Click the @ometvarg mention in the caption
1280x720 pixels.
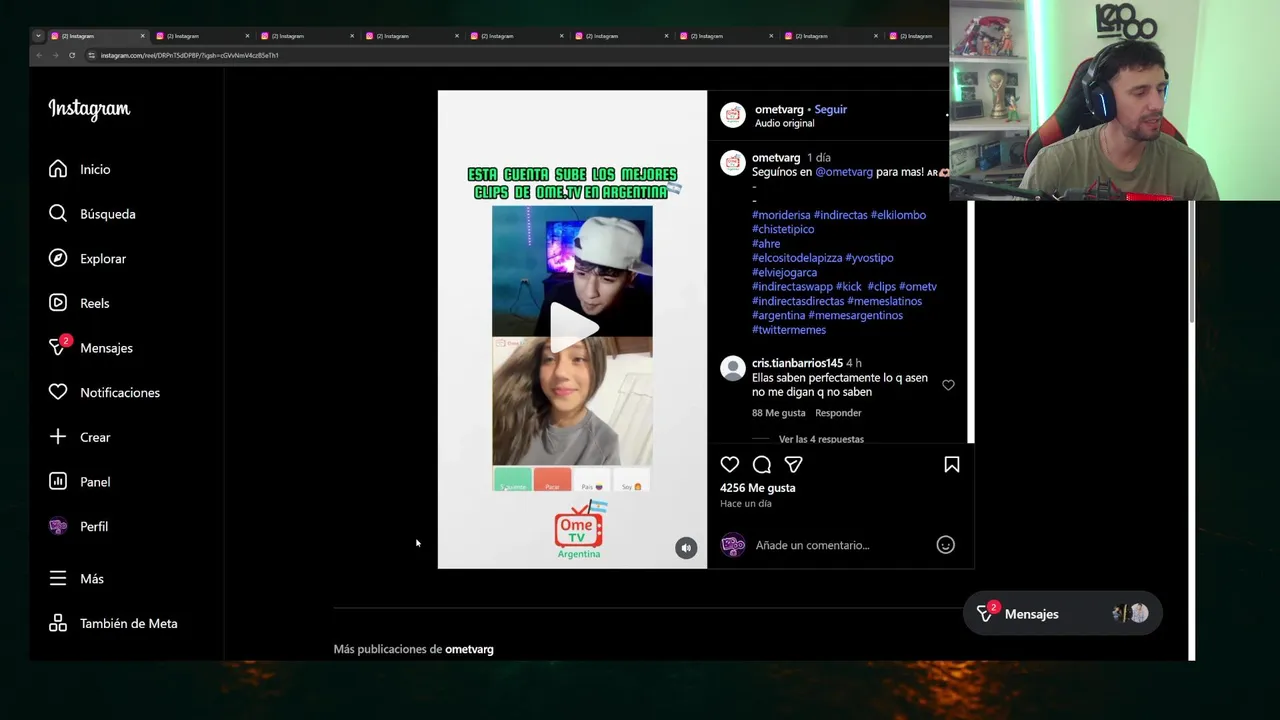pyautogui.click(x=844, y=172)
